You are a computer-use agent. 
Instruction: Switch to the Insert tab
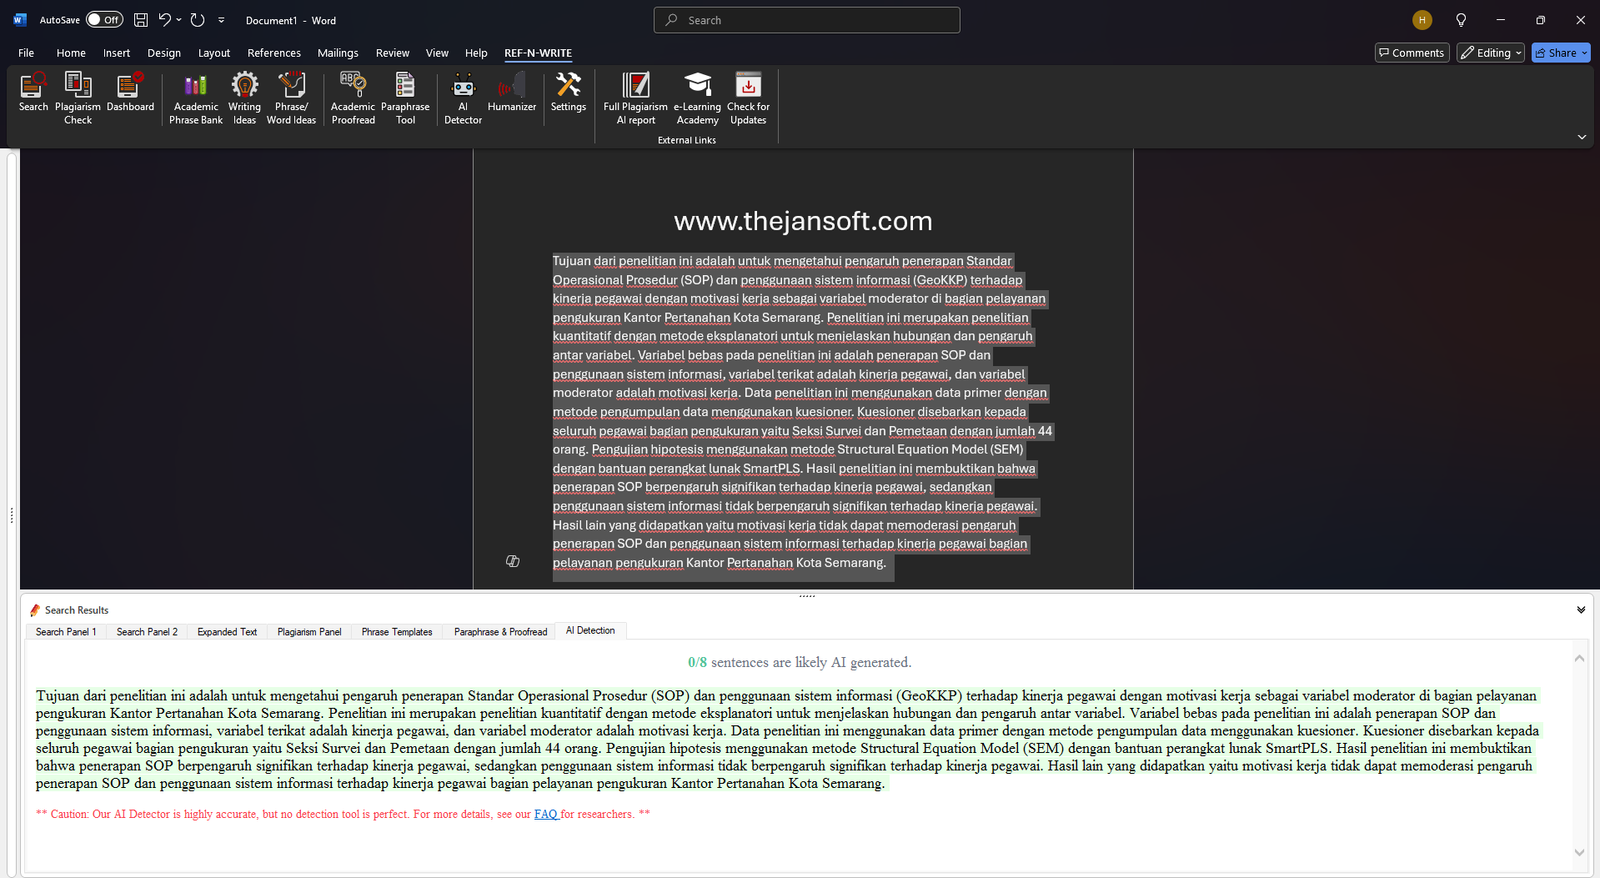(116, 53)
